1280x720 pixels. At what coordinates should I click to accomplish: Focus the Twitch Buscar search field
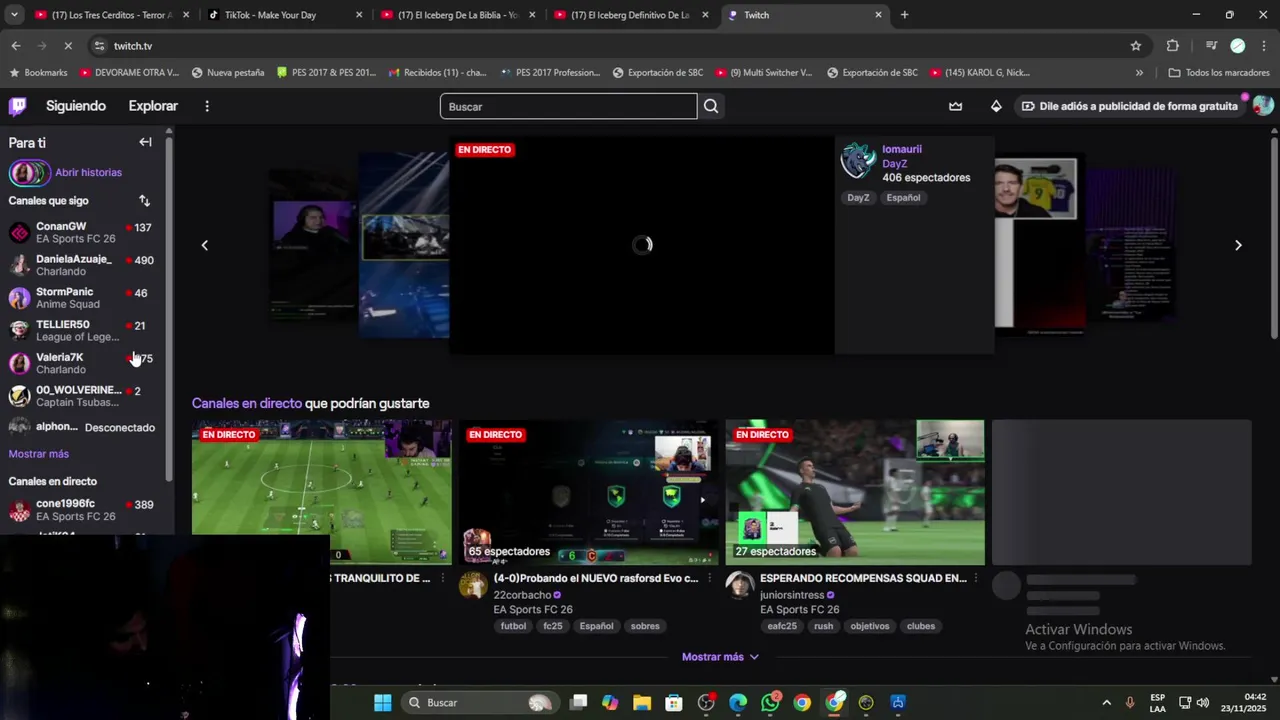[x=568, y=106]
